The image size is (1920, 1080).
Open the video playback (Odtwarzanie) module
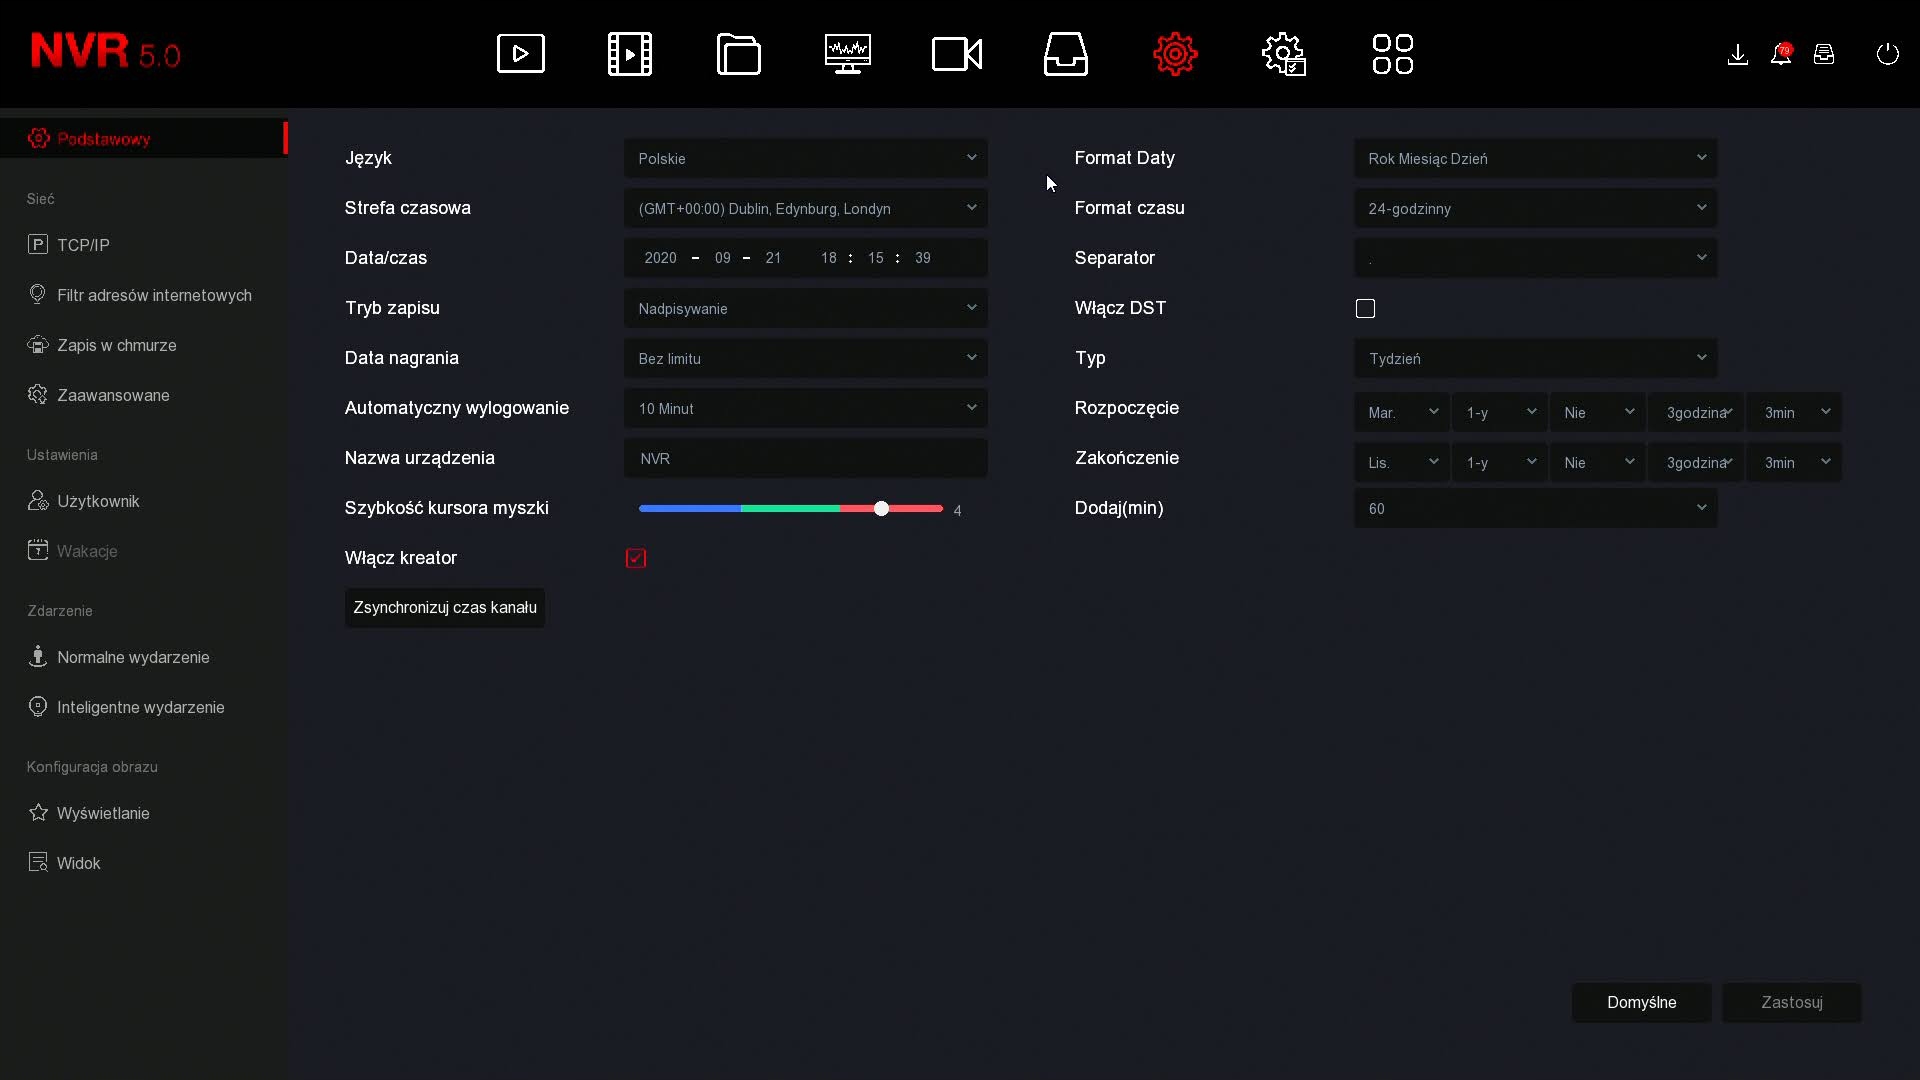click(x=629, y=53)
